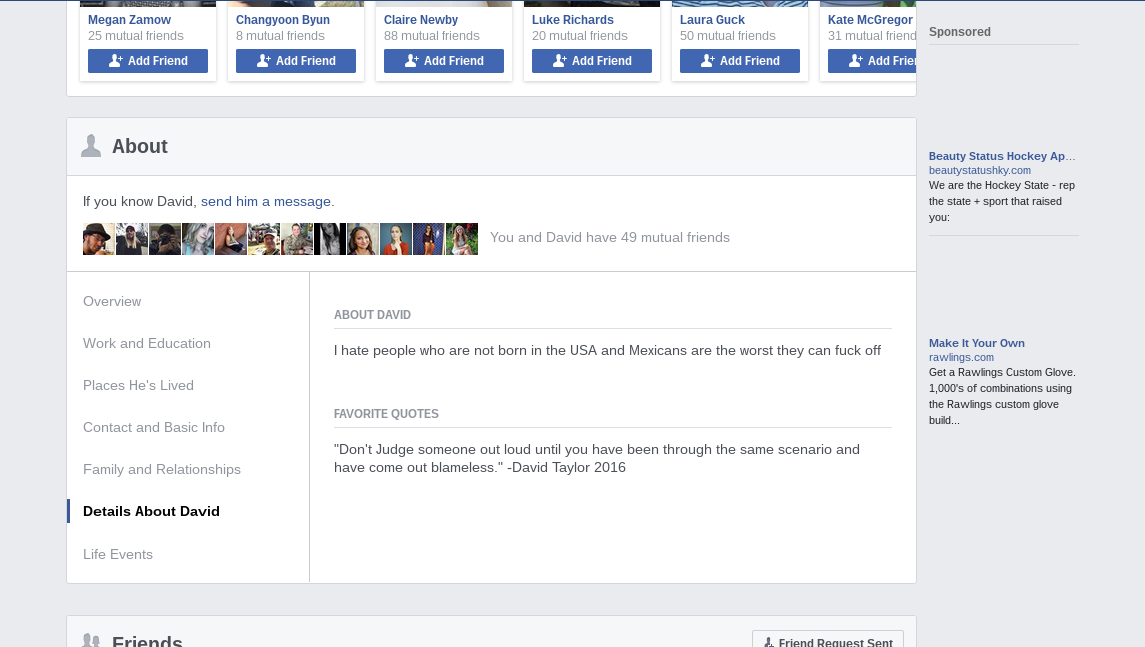Add Laura Guck as a friend
Screen dimensions: 1145x647
[x=740, y=61]
